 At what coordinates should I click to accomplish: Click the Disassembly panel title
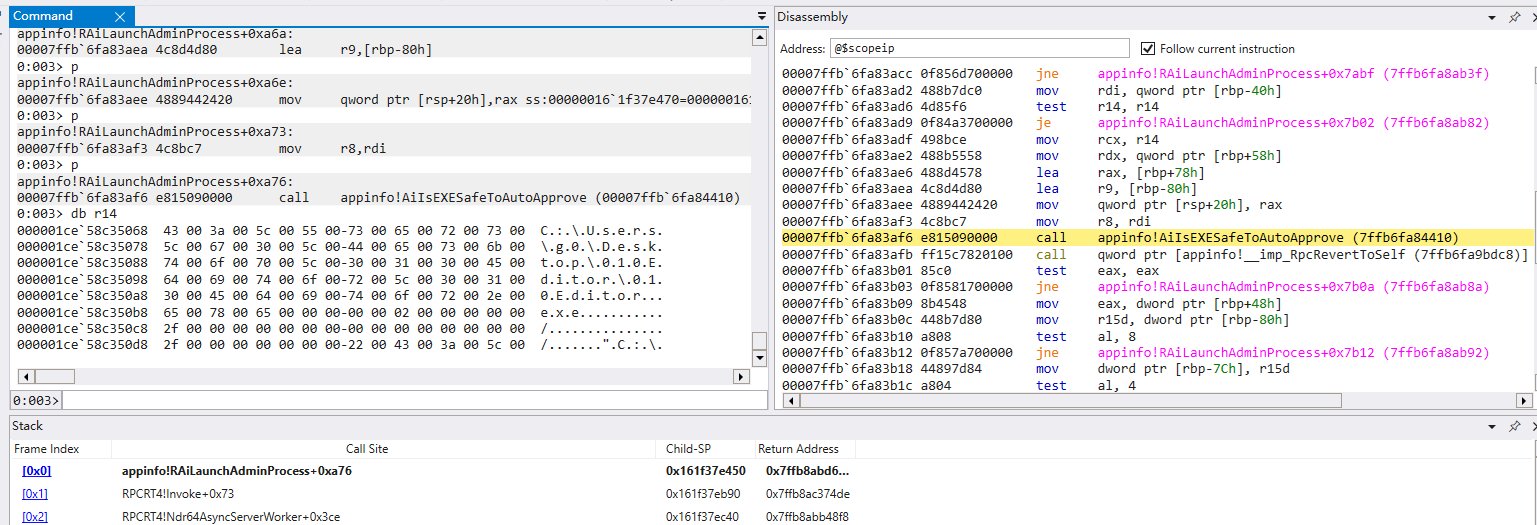[x=812, y=17]
